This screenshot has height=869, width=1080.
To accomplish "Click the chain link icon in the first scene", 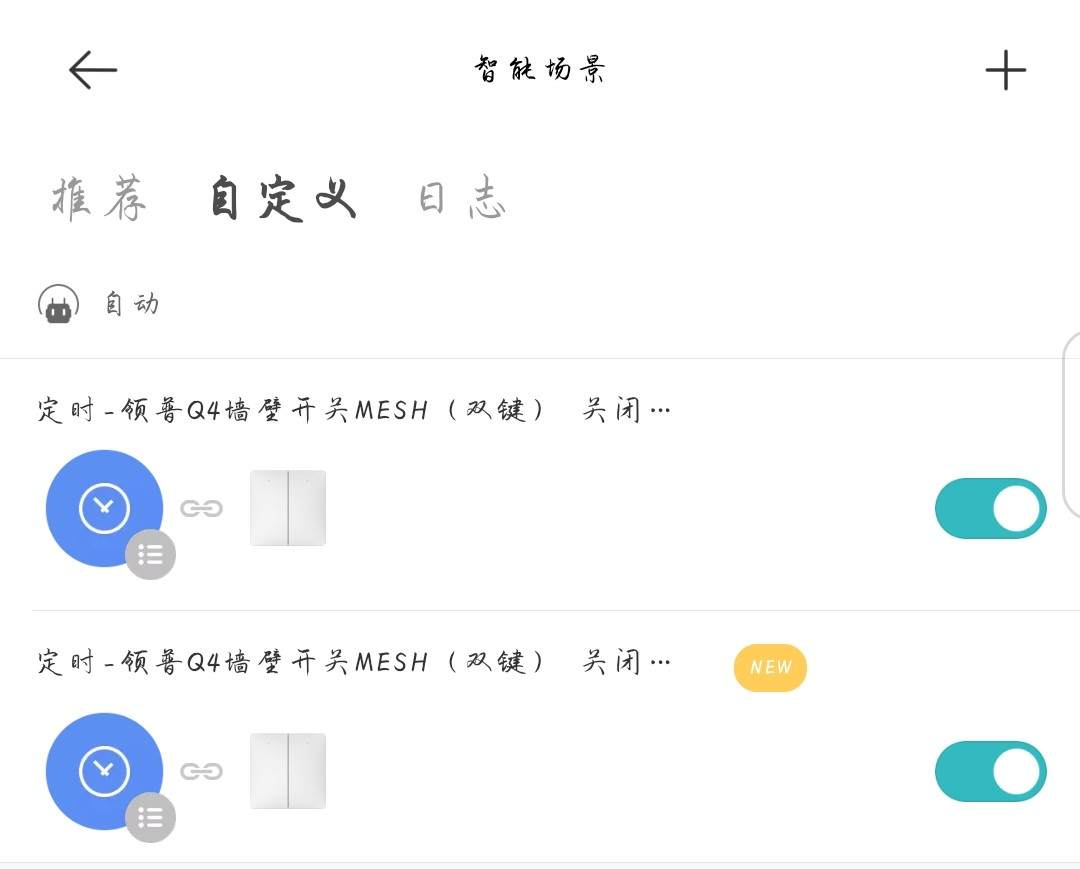I will tap(201, 508).
